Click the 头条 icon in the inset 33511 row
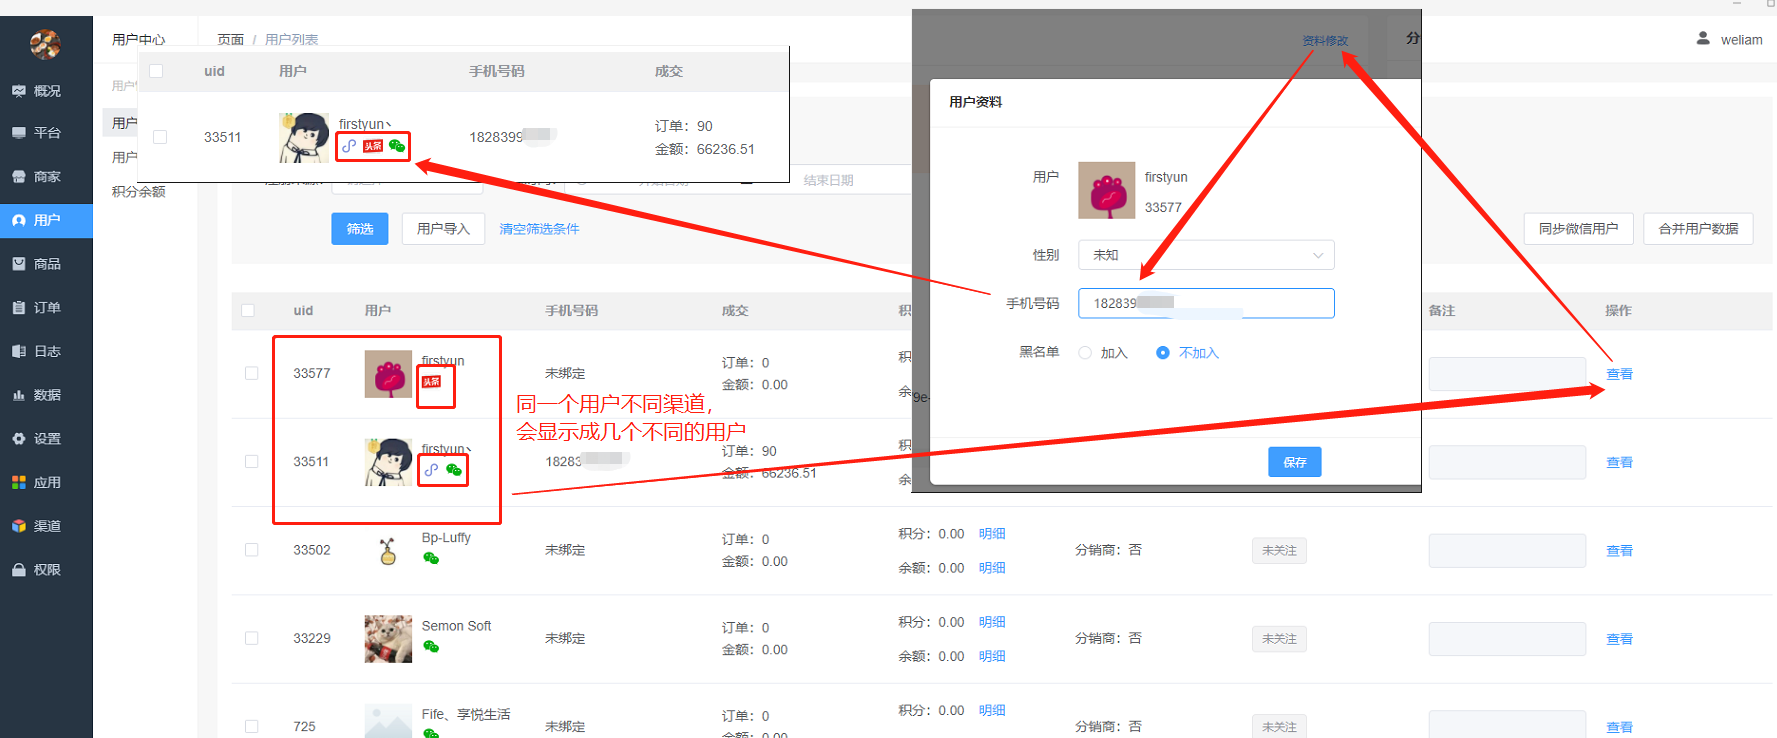This screenshot has height=738, width=1777. click(373, 146)
